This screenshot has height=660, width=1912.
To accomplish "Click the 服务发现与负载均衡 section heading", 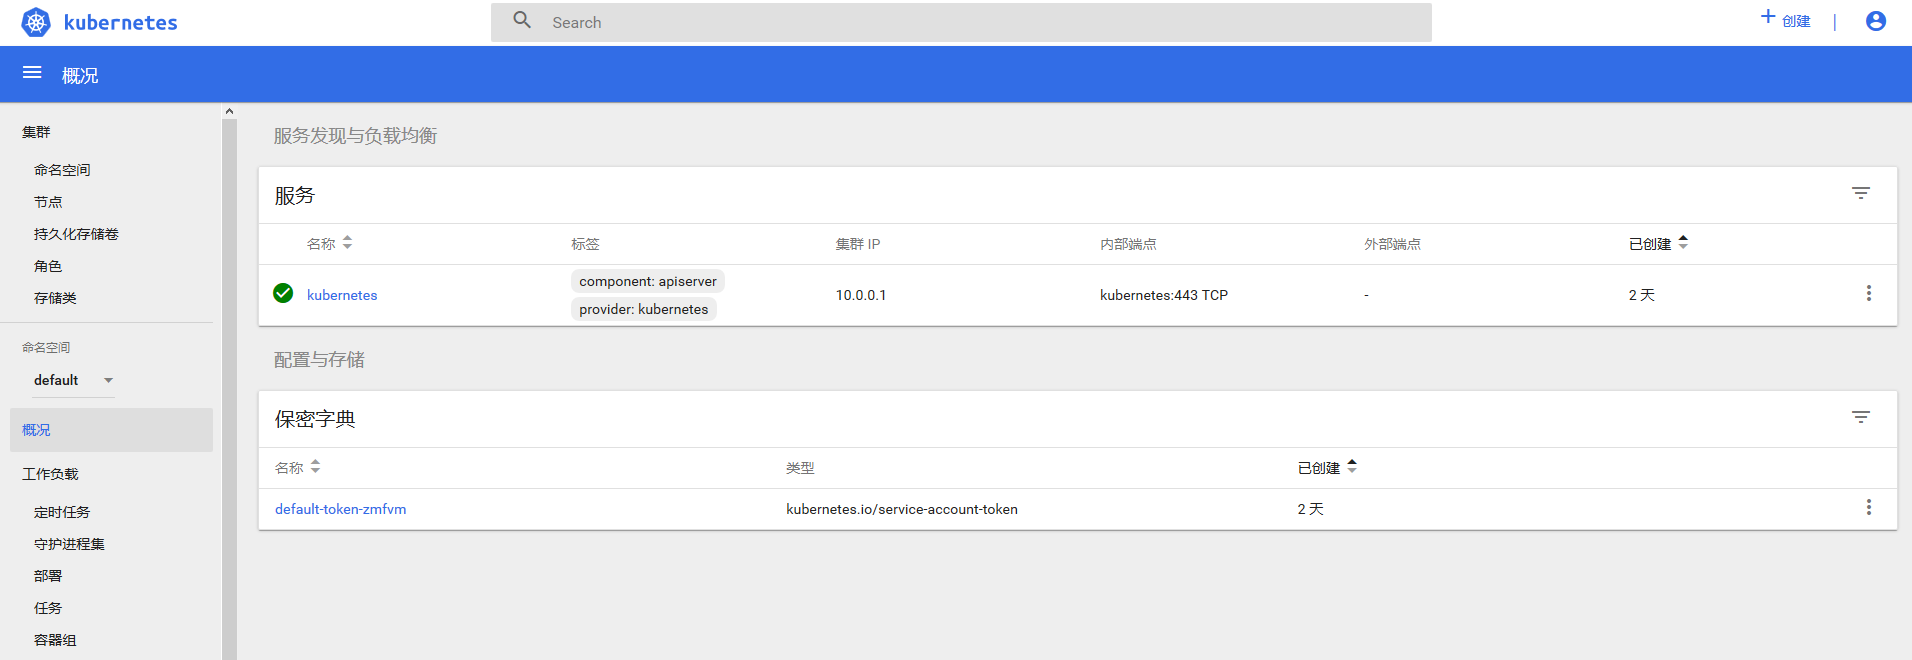I will pos(355,135).
